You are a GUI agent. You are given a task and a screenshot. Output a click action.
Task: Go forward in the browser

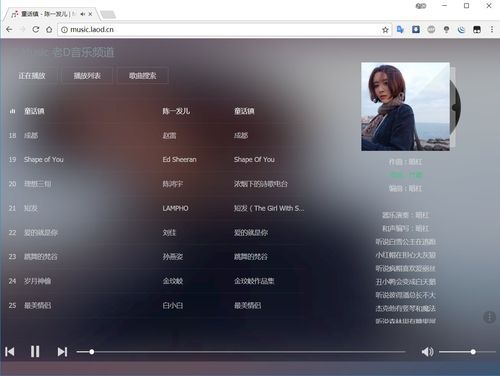(22, 29)
